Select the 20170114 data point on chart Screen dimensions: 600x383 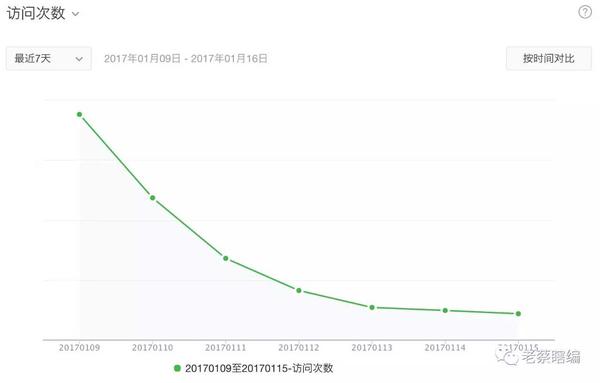pos(445,310)
